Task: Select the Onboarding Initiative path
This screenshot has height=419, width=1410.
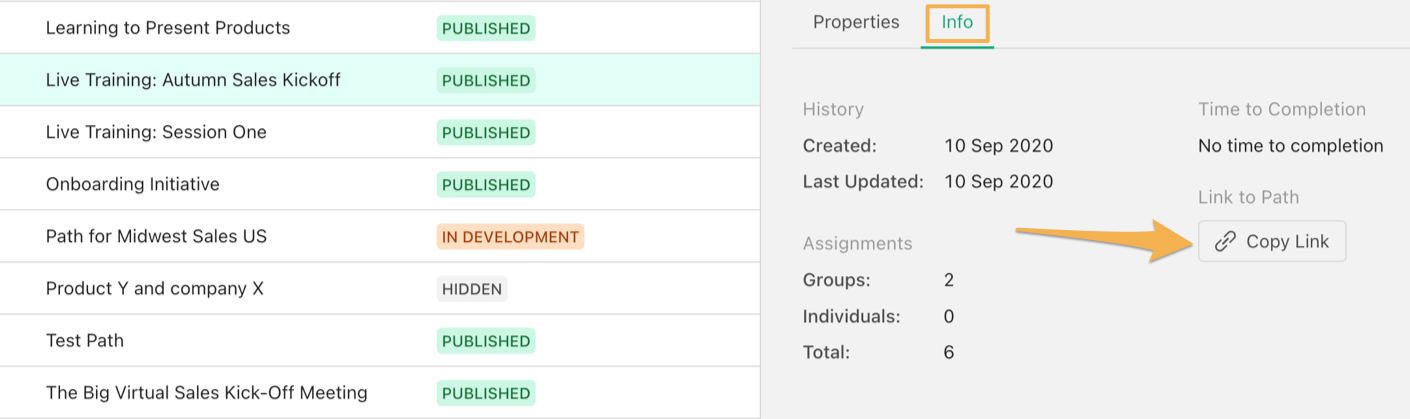Action: (133, 184)
